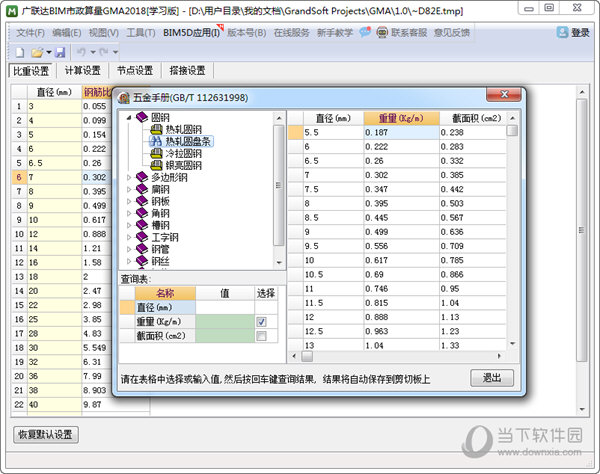Screen dimensions: 600x474
Task: Click the 工字钢 book icon
Action: [142, 237]
